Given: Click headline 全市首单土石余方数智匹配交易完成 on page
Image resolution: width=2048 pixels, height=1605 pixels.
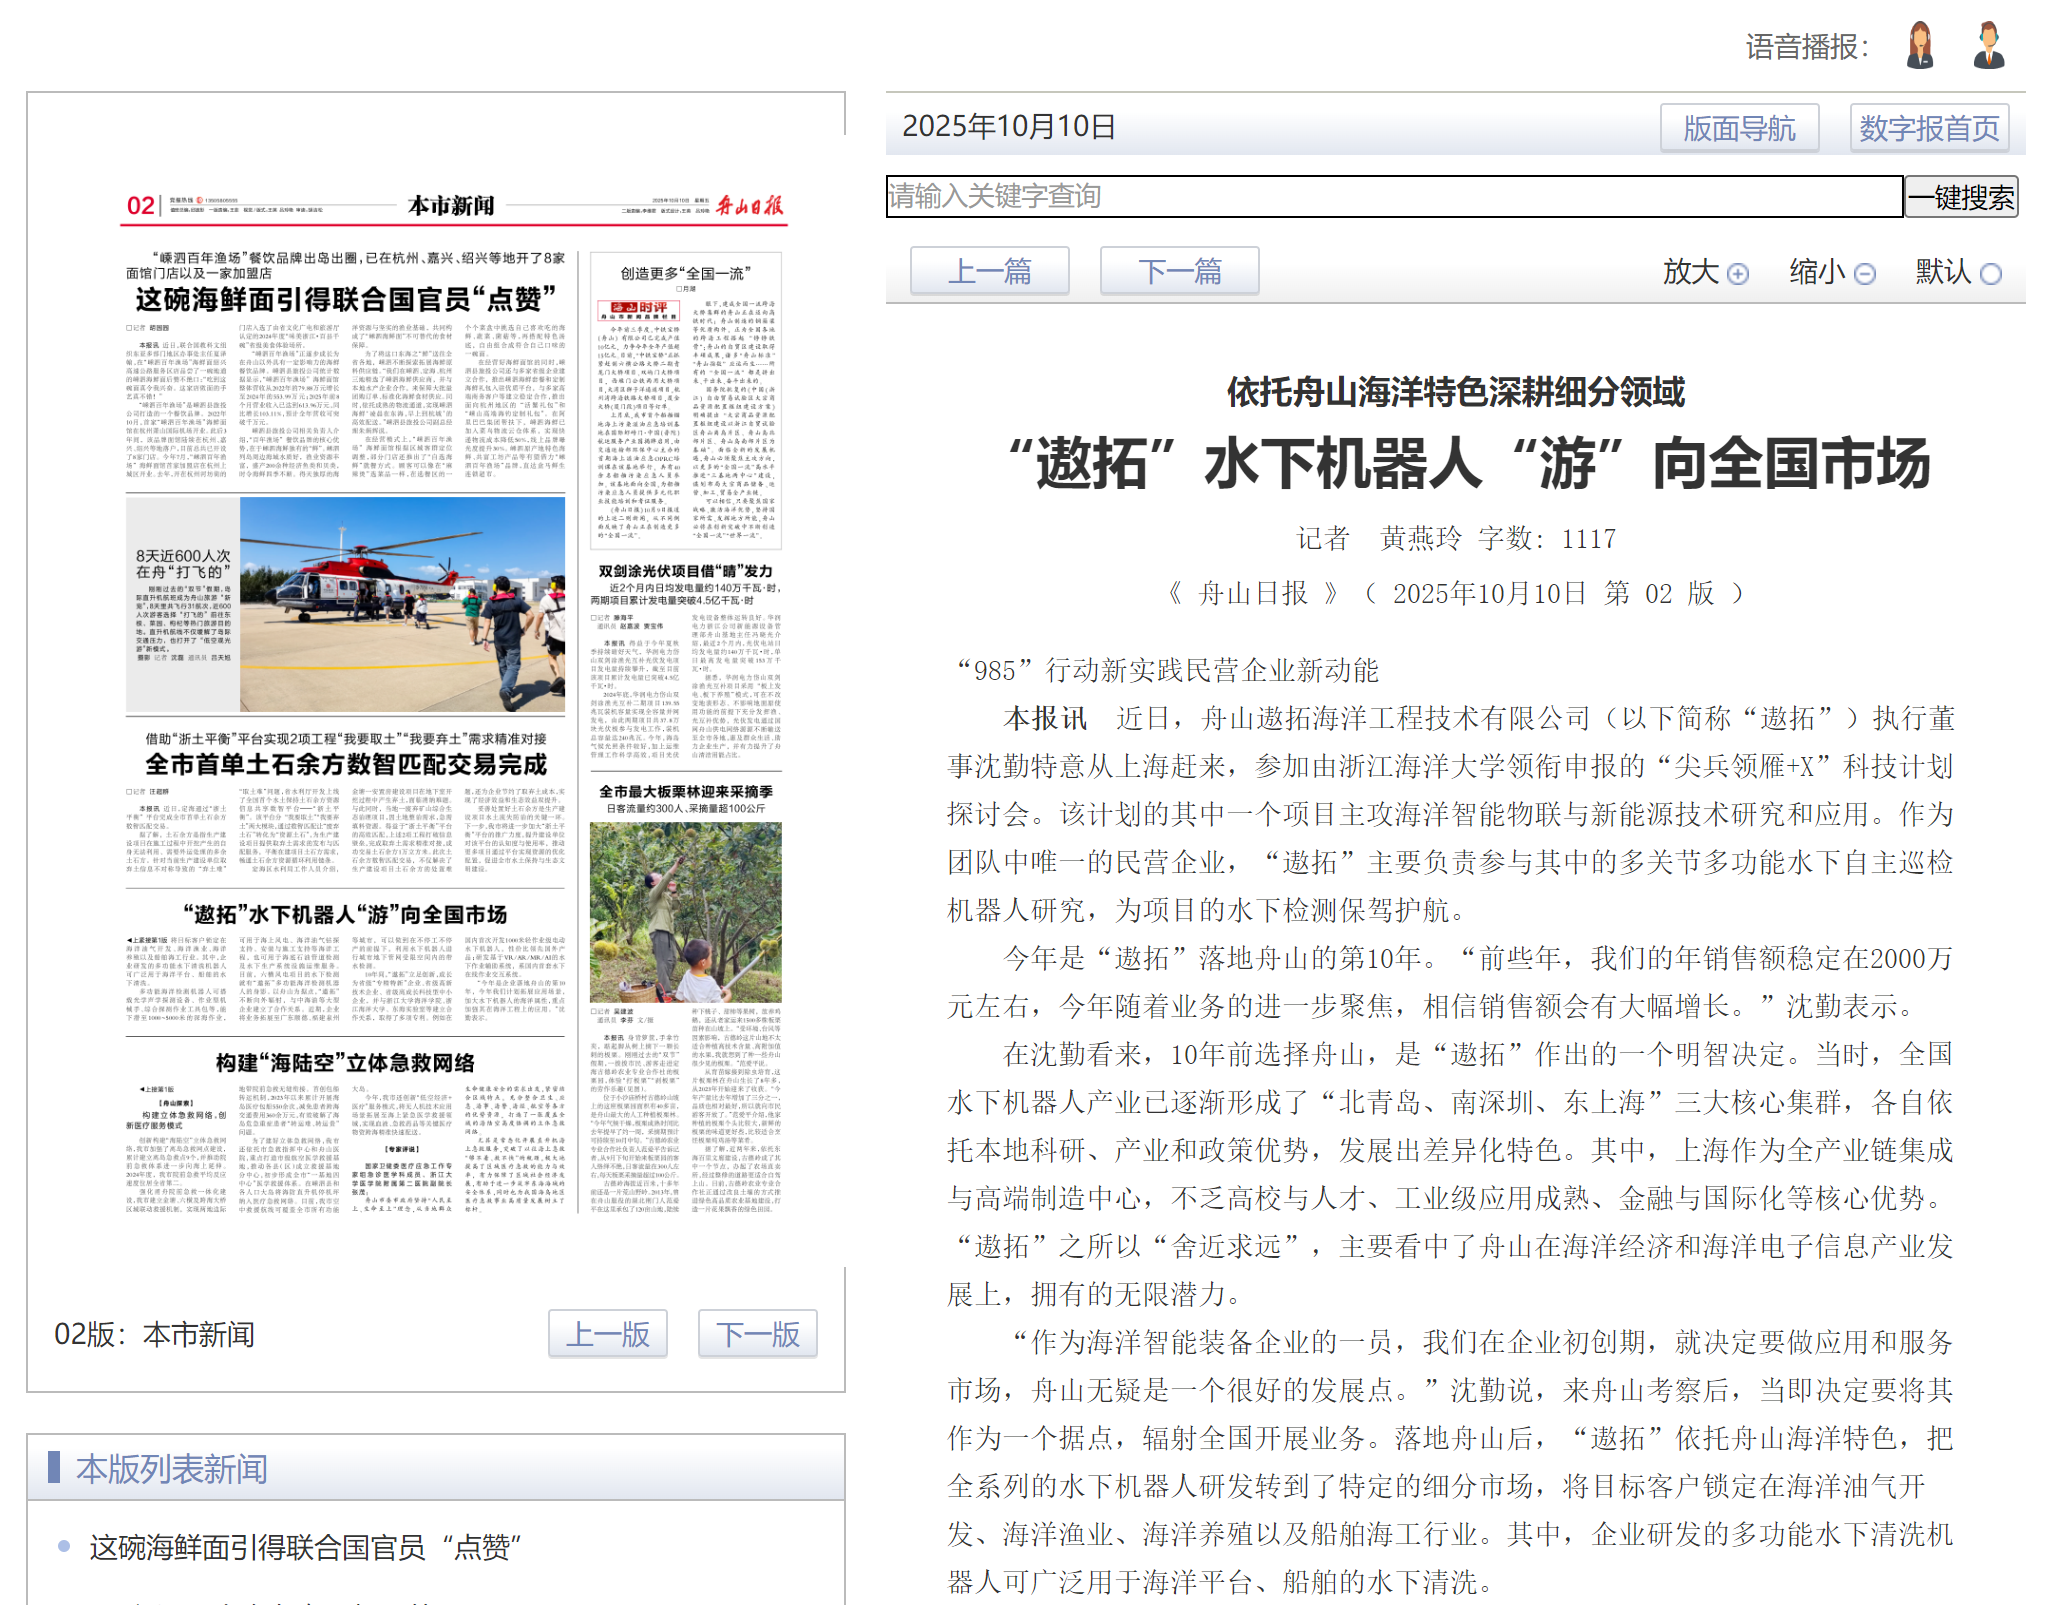Looking at the screenshot, I should (x=346, y=765).
